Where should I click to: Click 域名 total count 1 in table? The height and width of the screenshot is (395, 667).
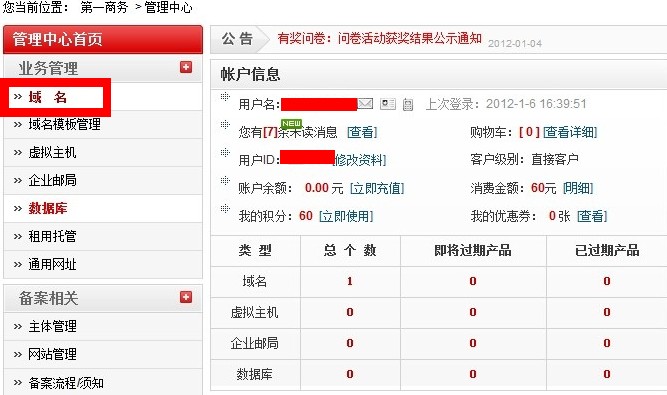(350, 281)
